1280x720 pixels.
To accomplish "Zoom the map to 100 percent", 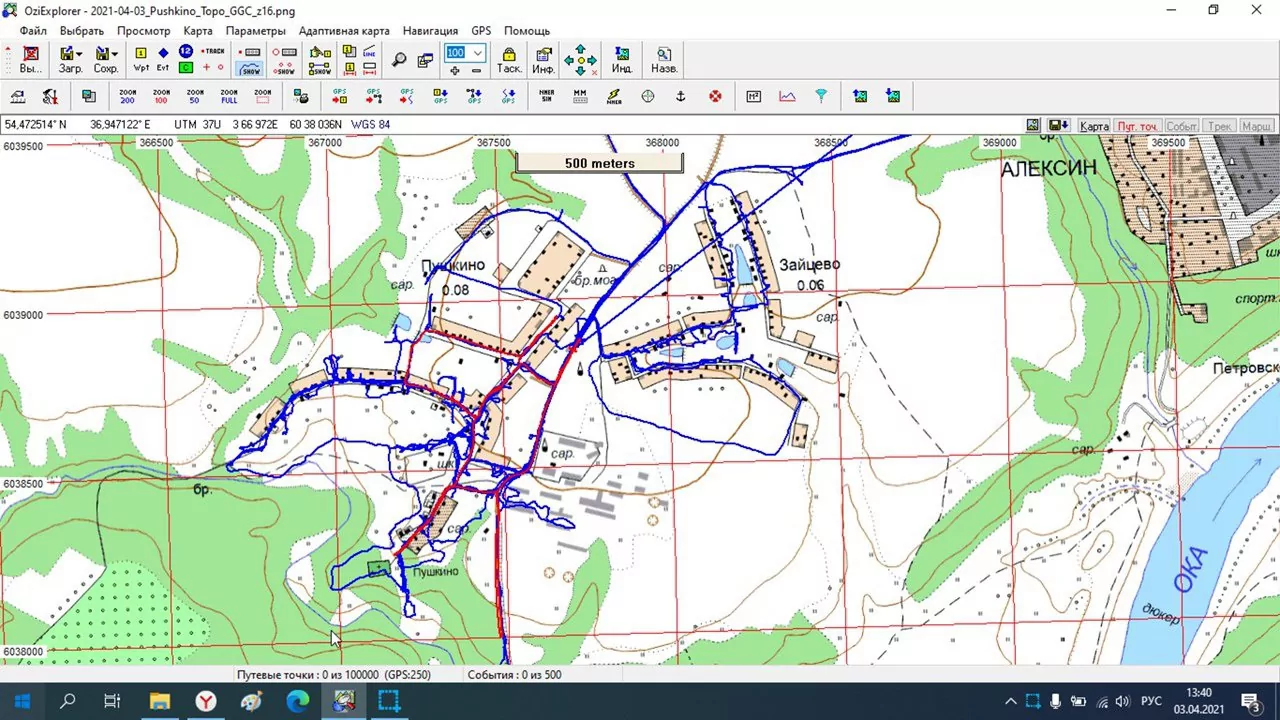I will [161, 96].
